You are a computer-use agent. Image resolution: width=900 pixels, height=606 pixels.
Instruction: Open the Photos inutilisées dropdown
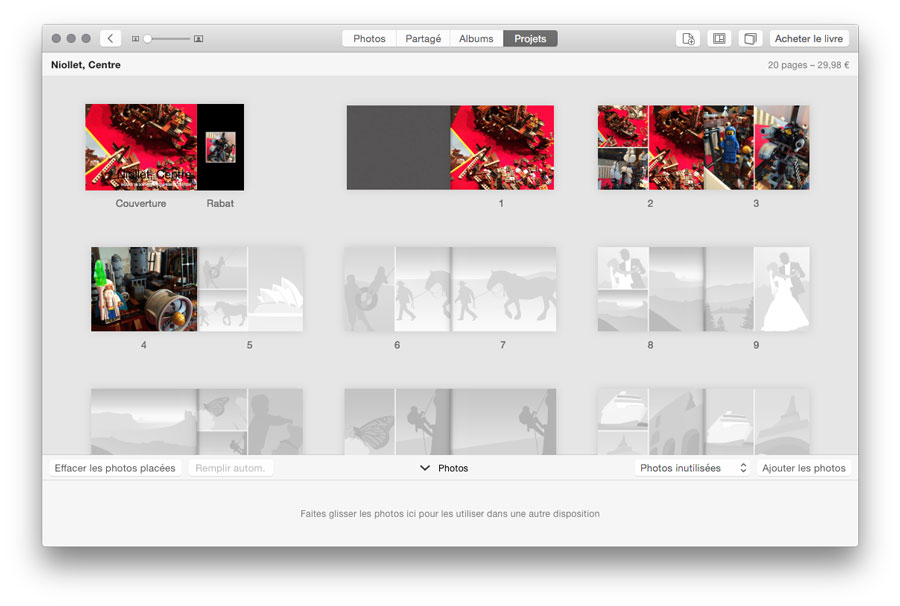click(693, 468)
